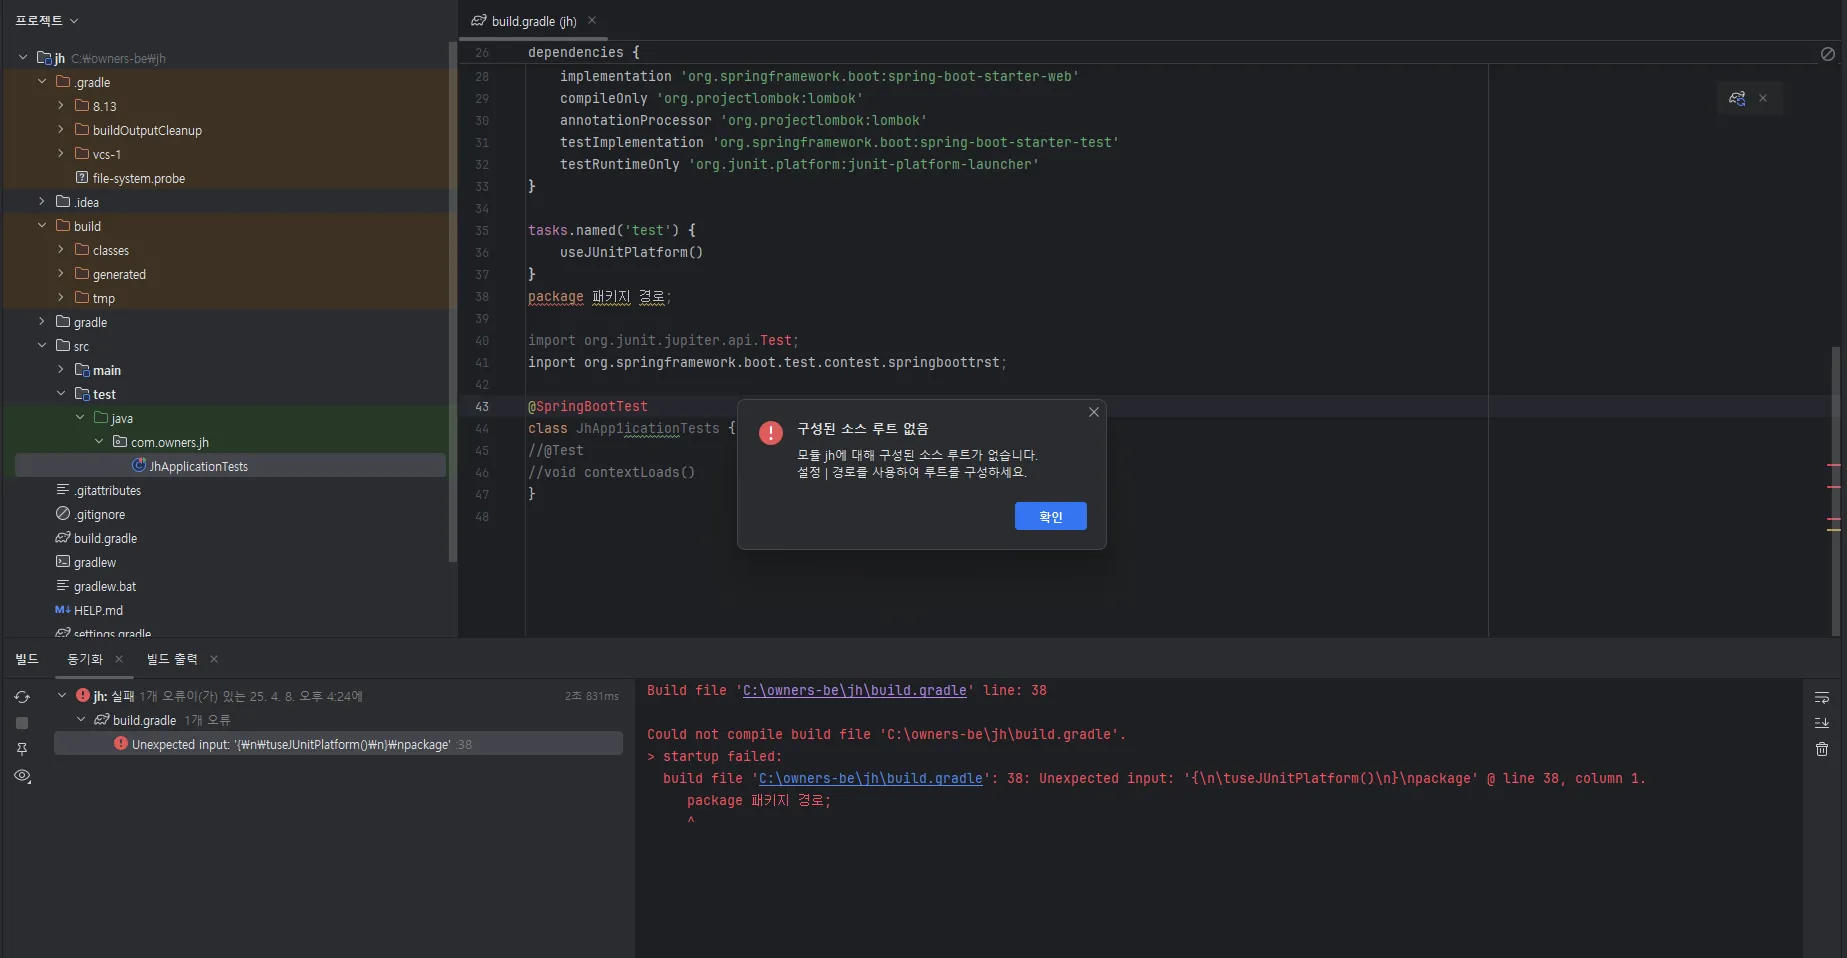Click the load Gradle changes floating icon
The image size is (1847, 958).
(x=1737, y=98)
